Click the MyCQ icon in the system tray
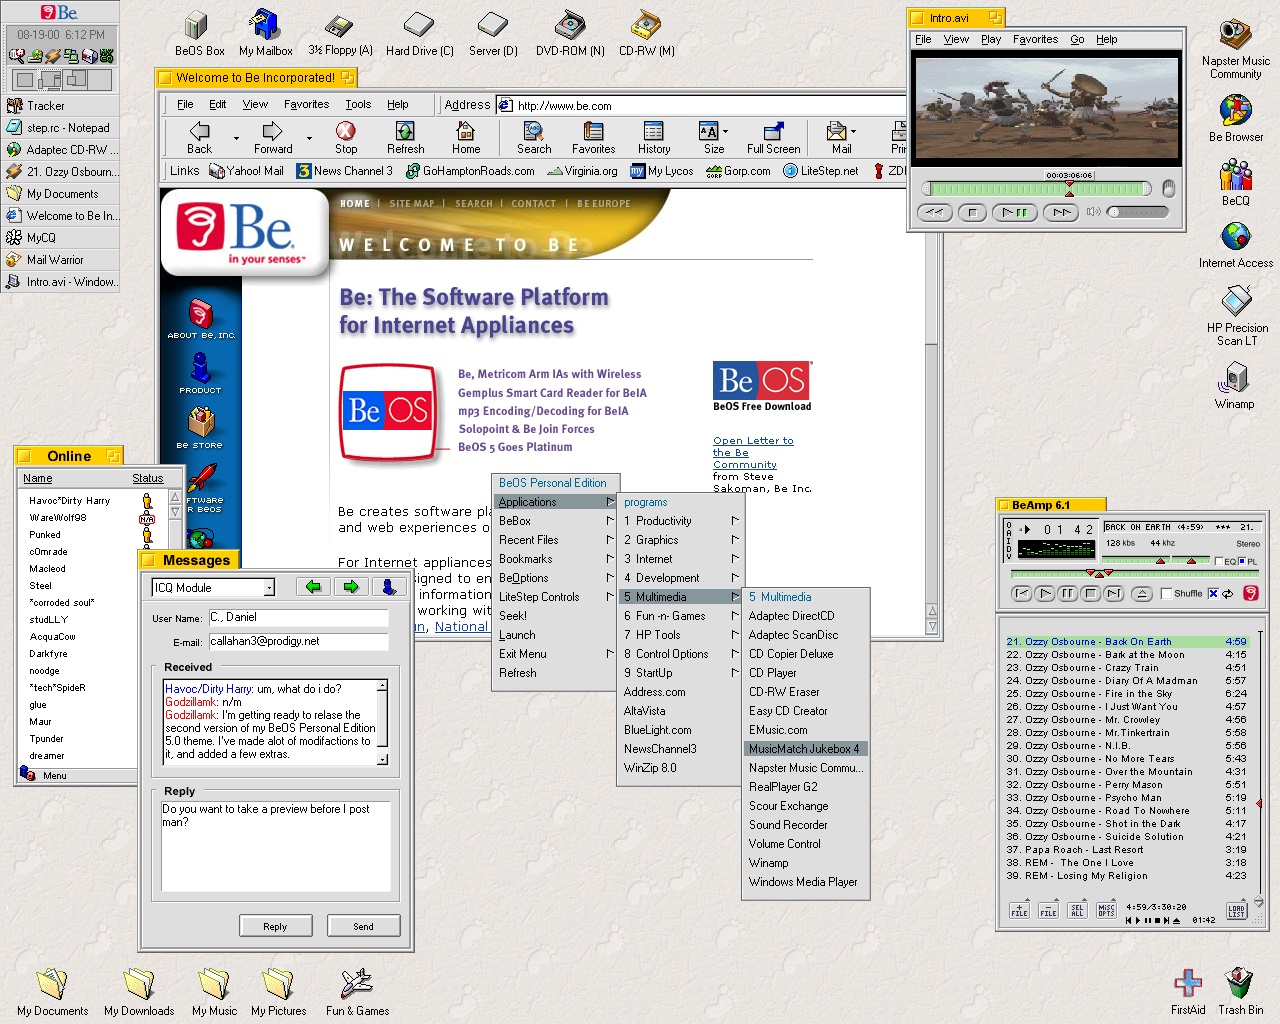 point(106,55)
